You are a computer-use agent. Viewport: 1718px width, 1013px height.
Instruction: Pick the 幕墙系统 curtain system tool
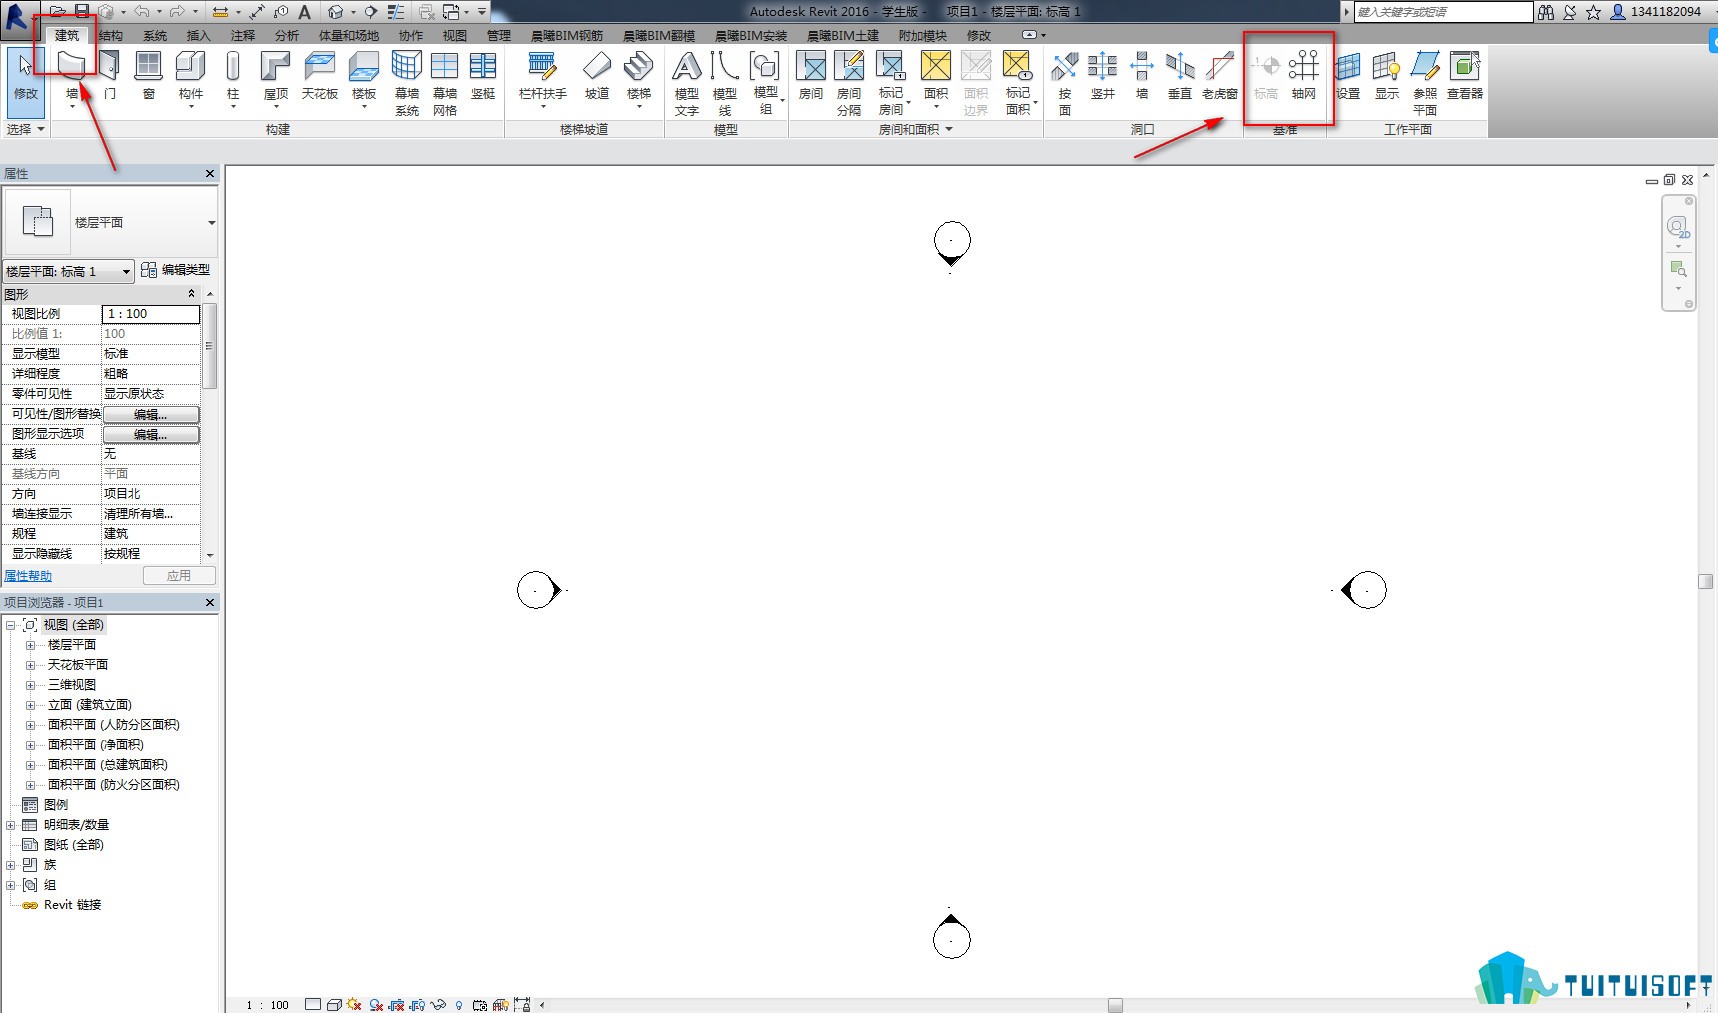point(407,84)
